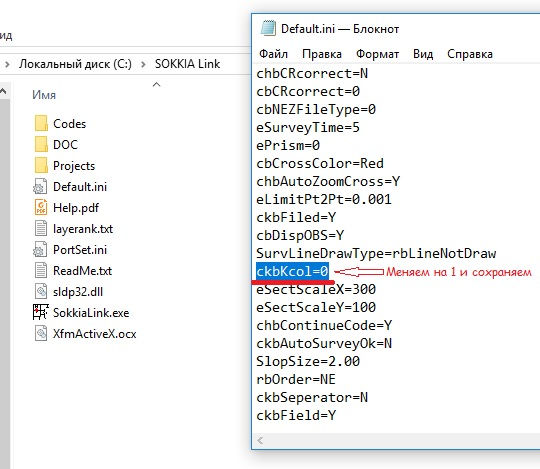
Task: Click the line cbCRcorrect=0
Action: [x=308, y=91]
